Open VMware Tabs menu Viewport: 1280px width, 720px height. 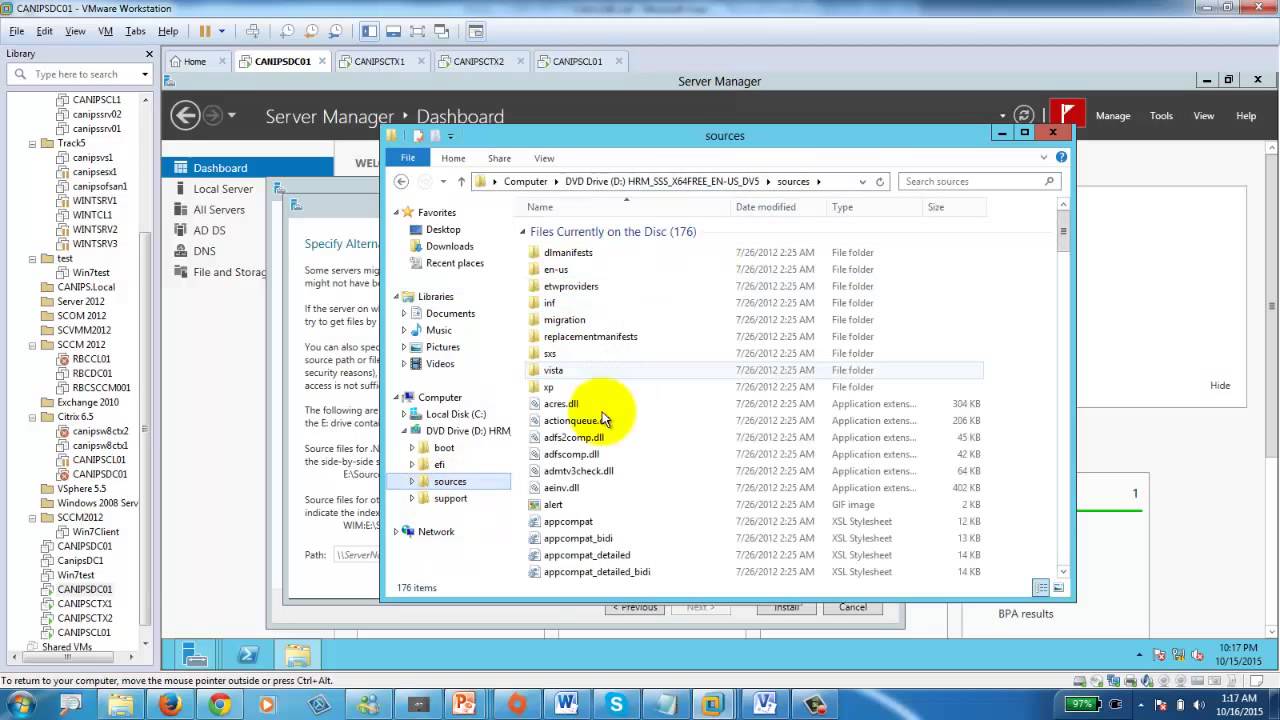pyautogui.click(x=136, y=31)
